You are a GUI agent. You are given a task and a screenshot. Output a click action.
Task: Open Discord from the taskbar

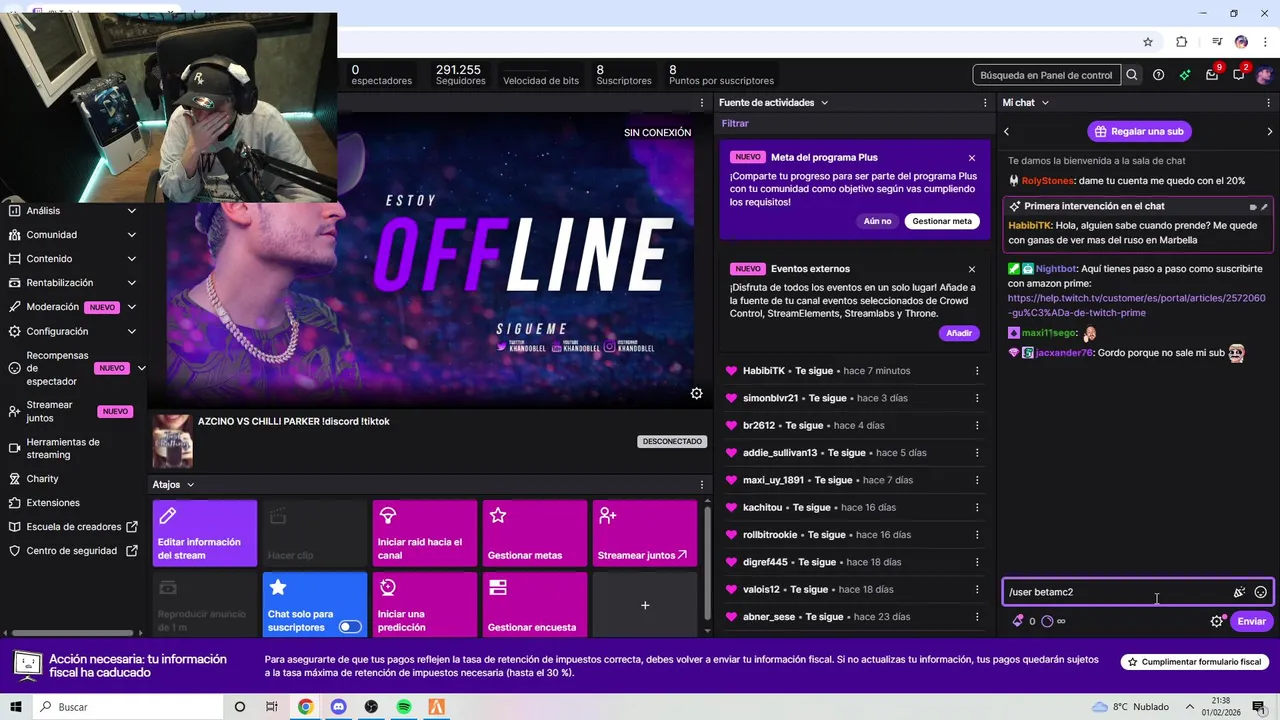click(338, 707)
